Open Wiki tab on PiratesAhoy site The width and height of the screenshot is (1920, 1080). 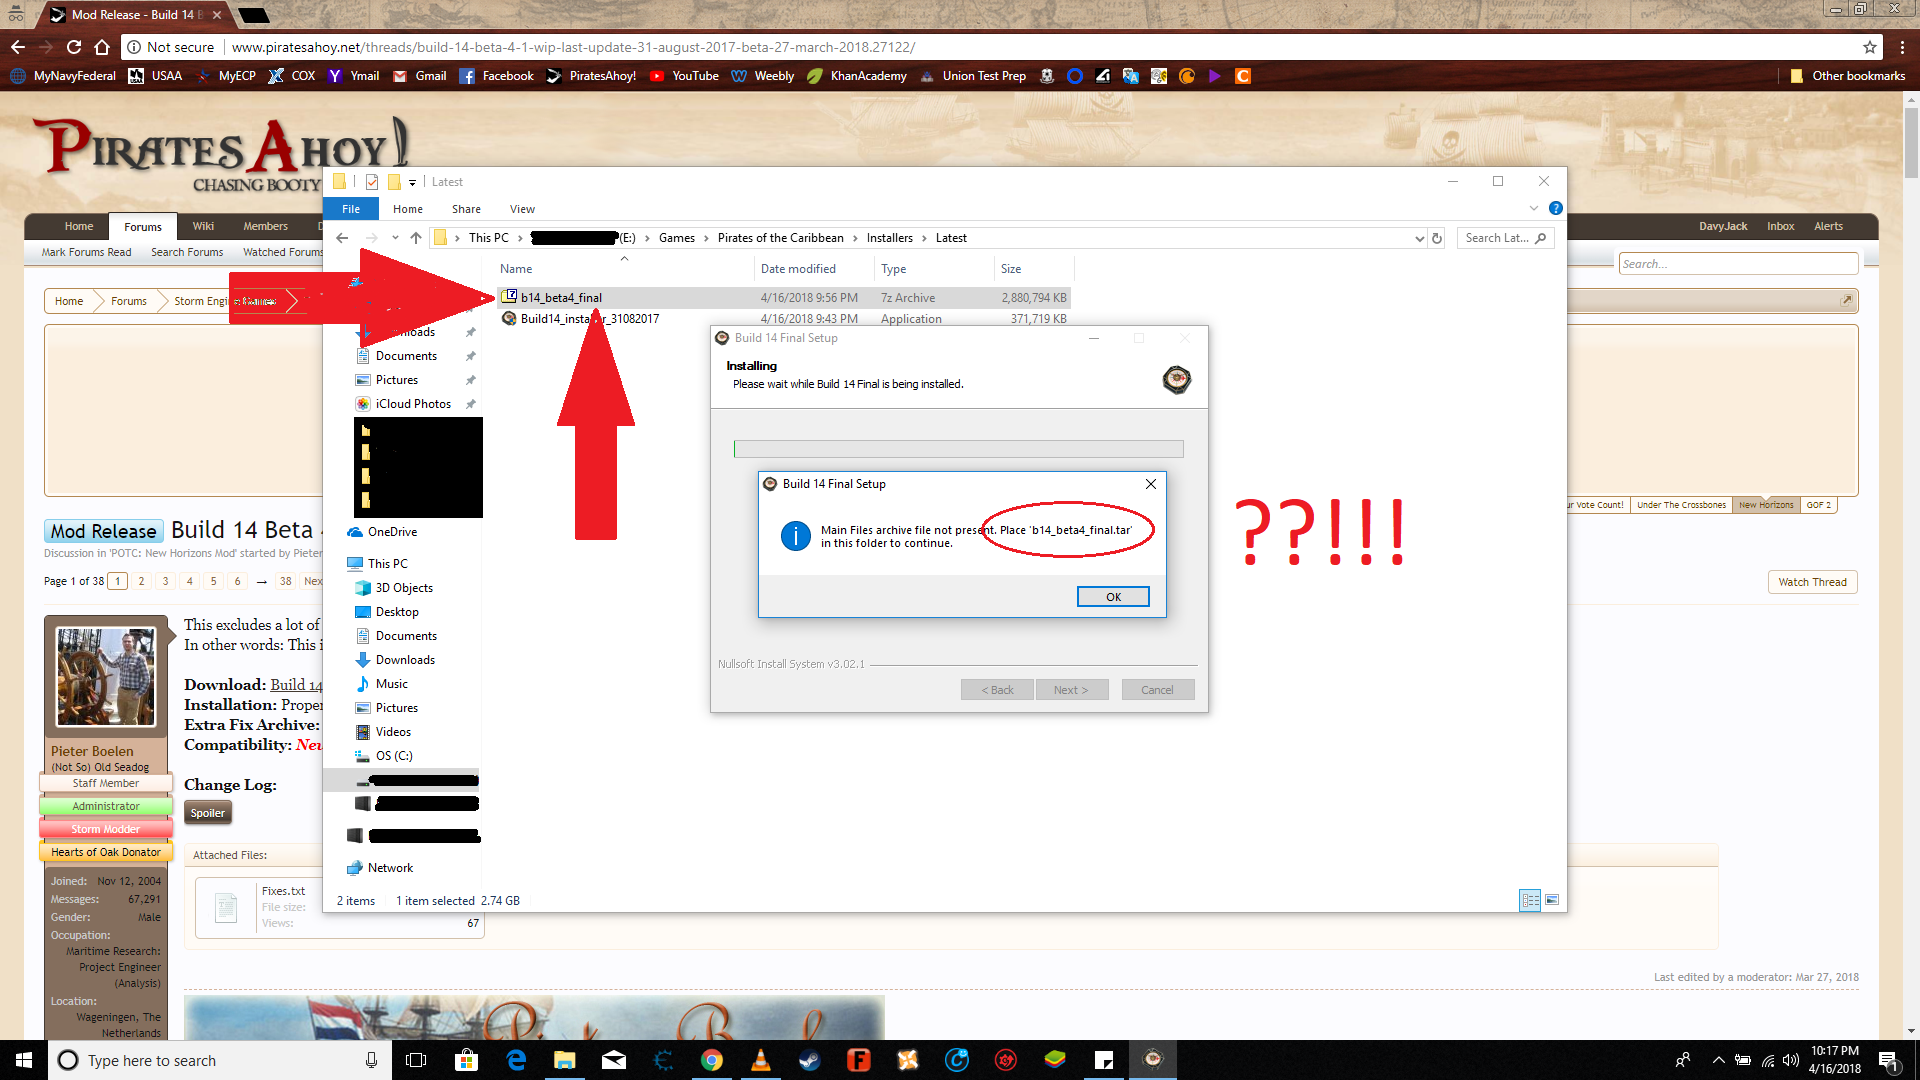203,227
